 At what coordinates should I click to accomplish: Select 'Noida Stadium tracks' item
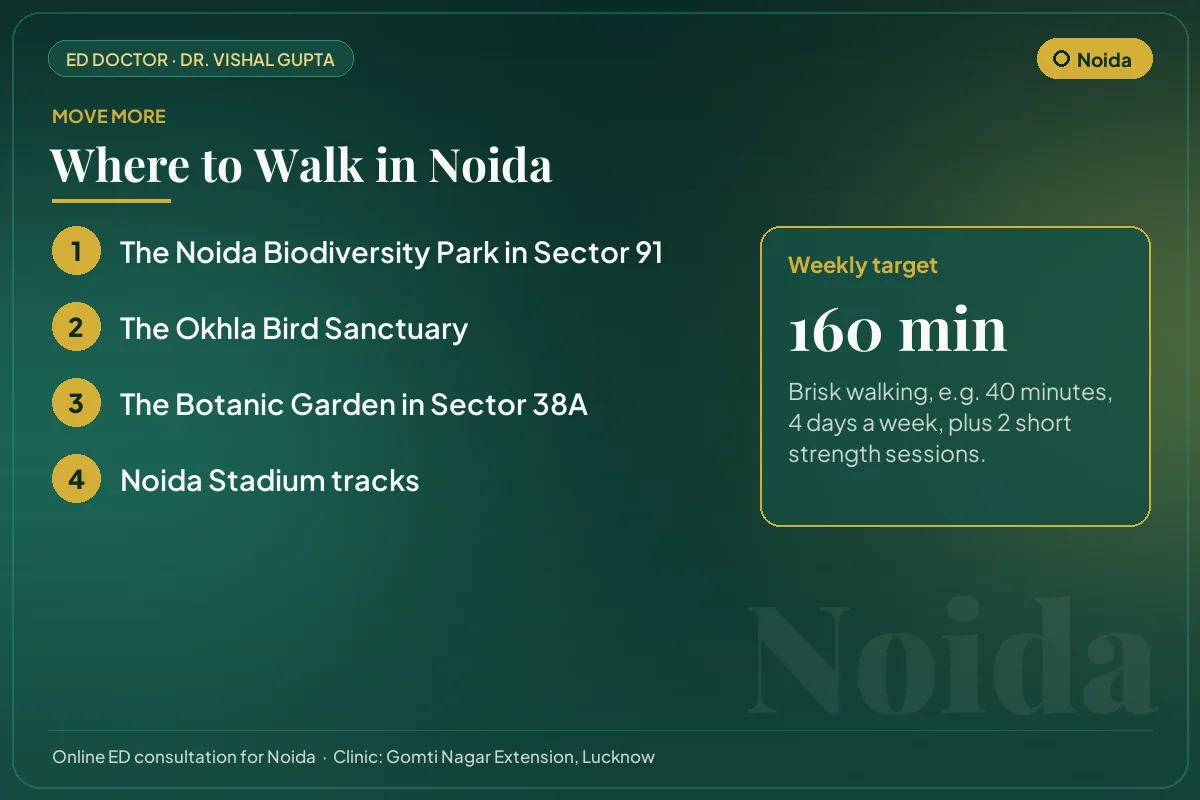coord(270,480)
